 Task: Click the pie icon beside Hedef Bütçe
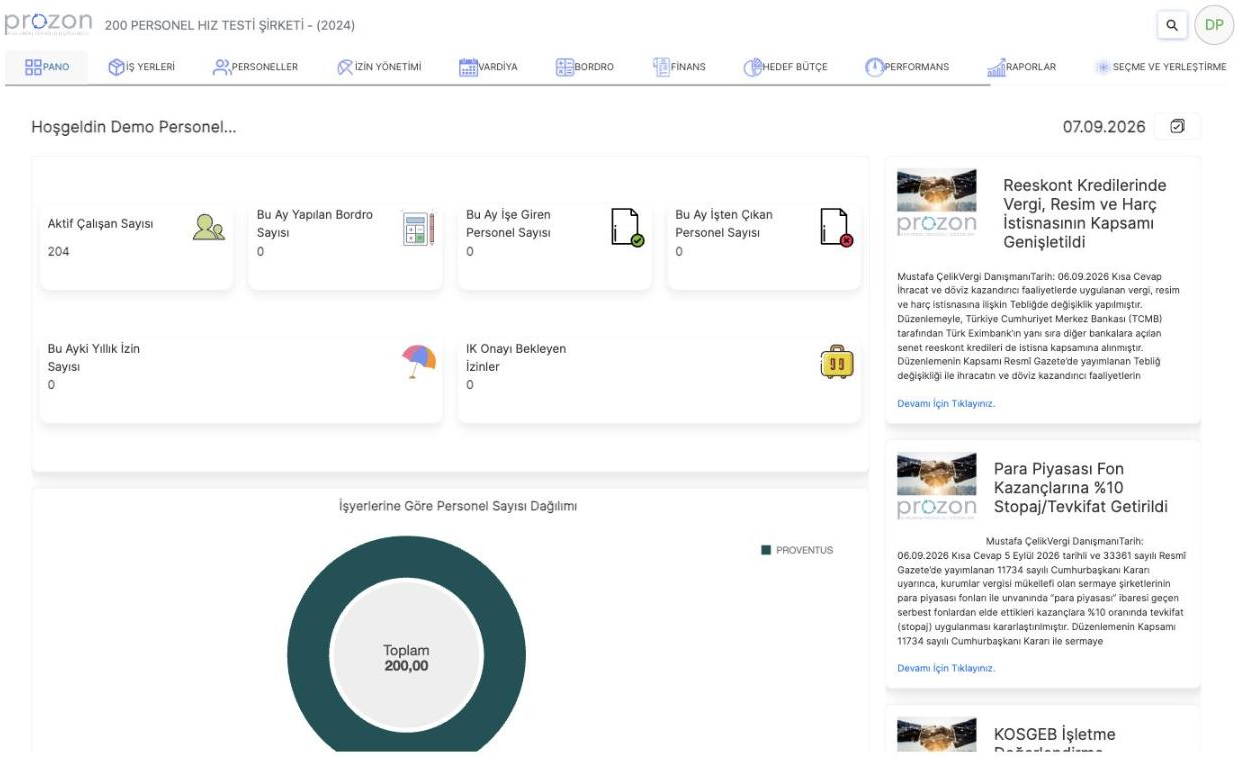click(753, 67)
